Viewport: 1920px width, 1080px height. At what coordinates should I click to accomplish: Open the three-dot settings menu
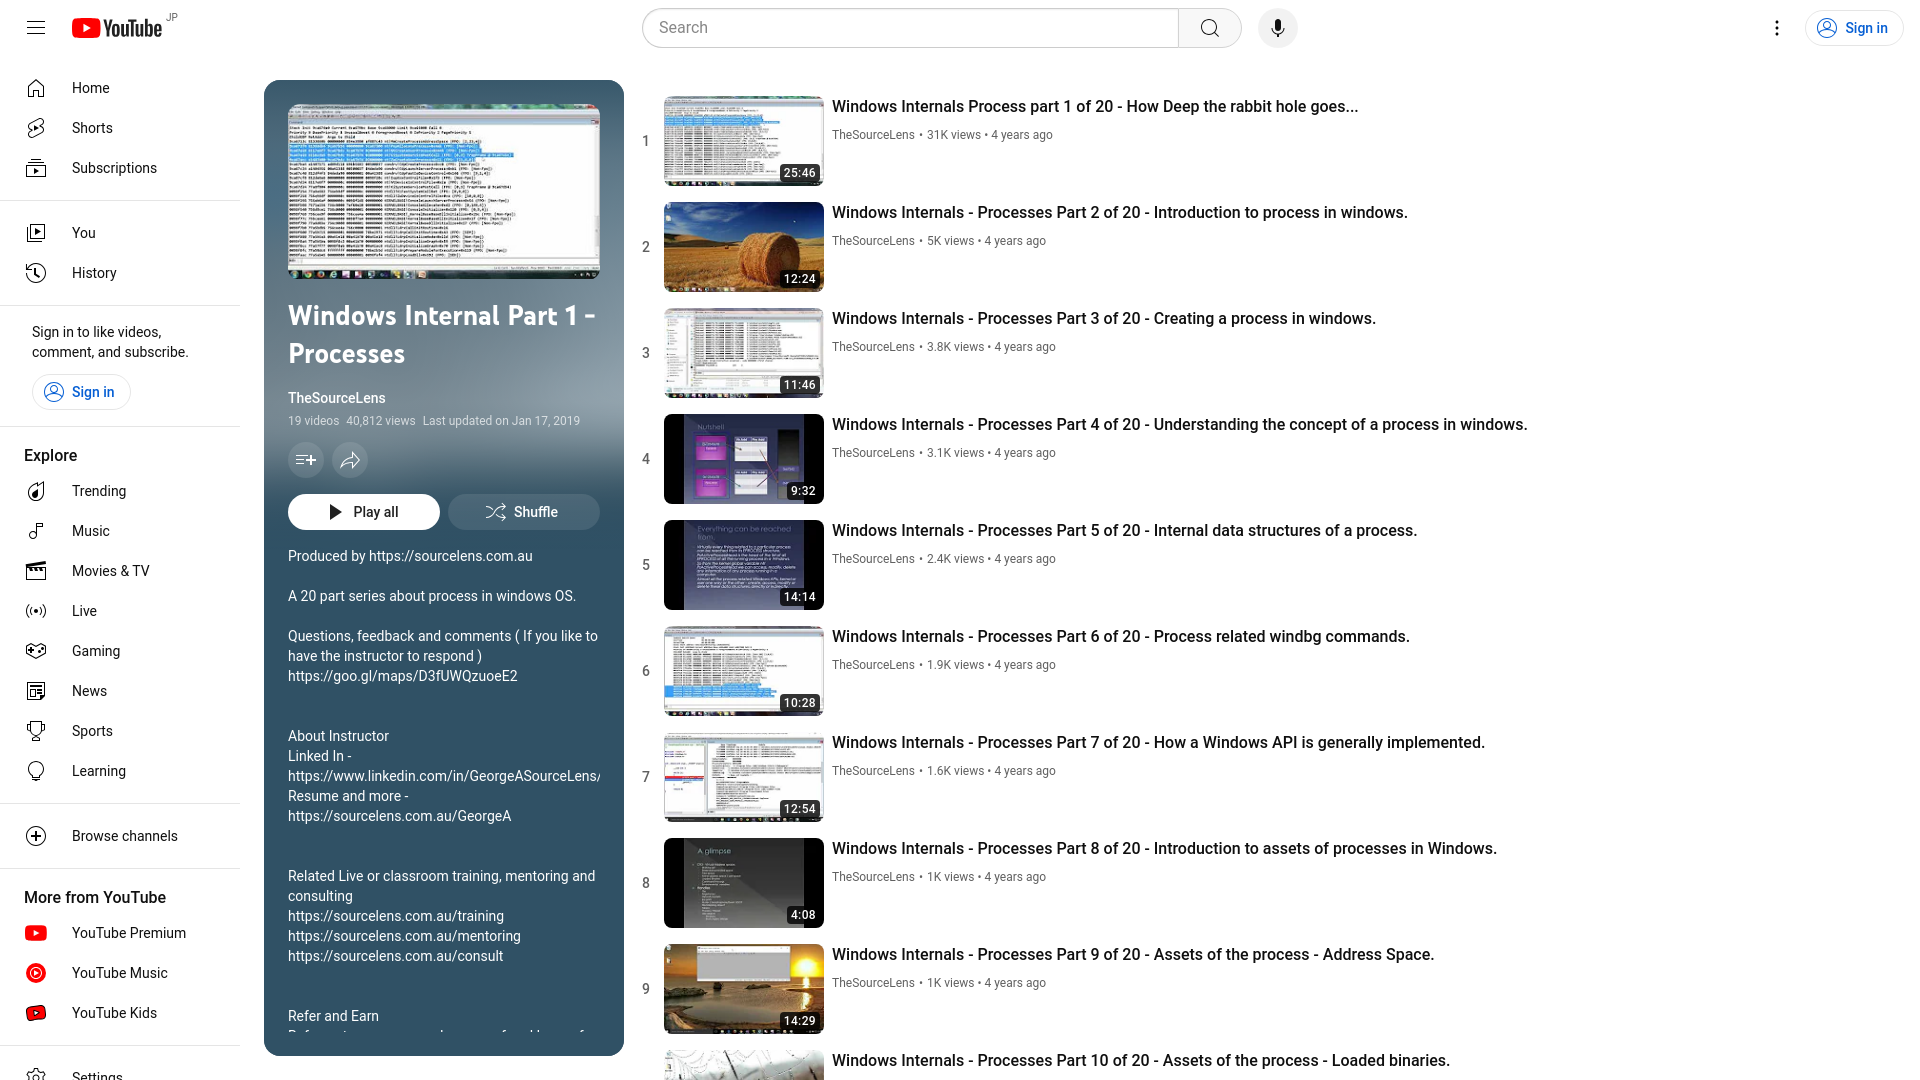[1777, 28]
